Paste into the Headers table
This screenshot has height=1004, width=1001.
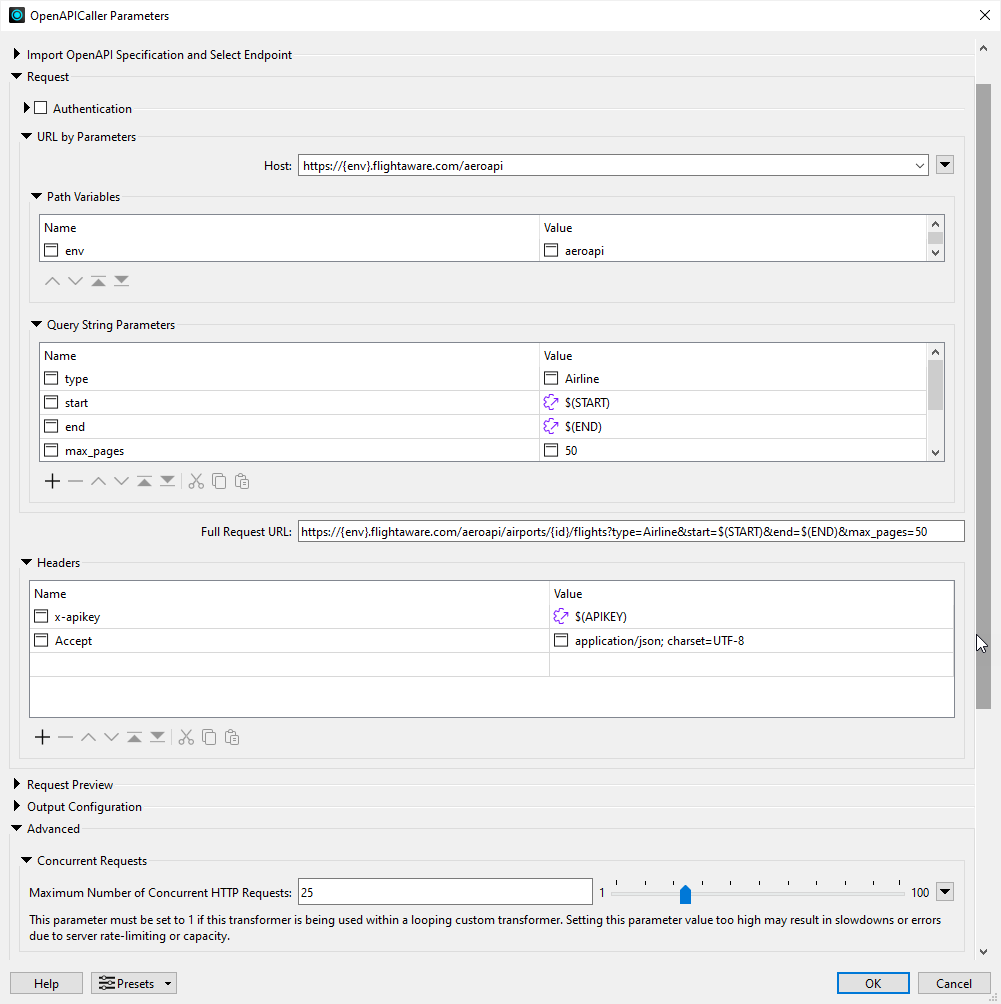coord(231,737)
